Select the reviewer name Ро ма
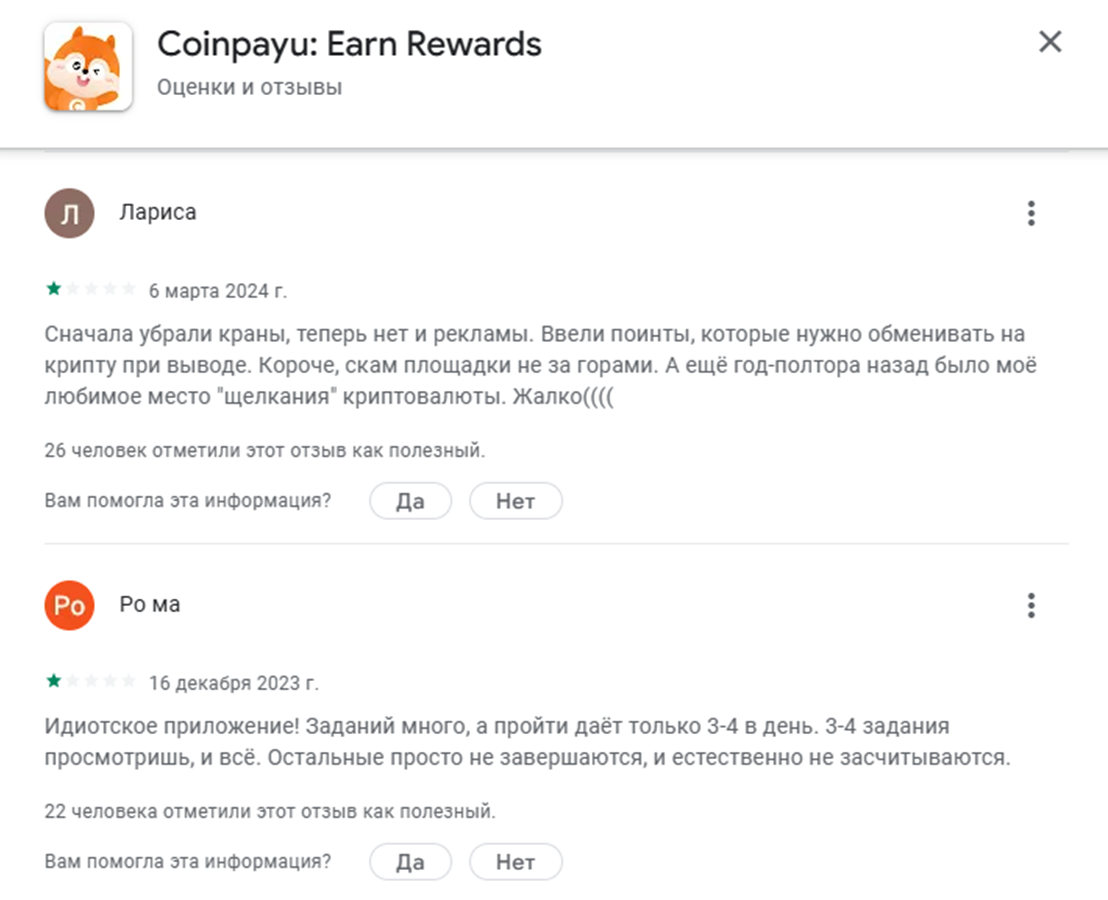Image resolution: width=1108 pixels, height=900 pixels. tap(149, 605)
